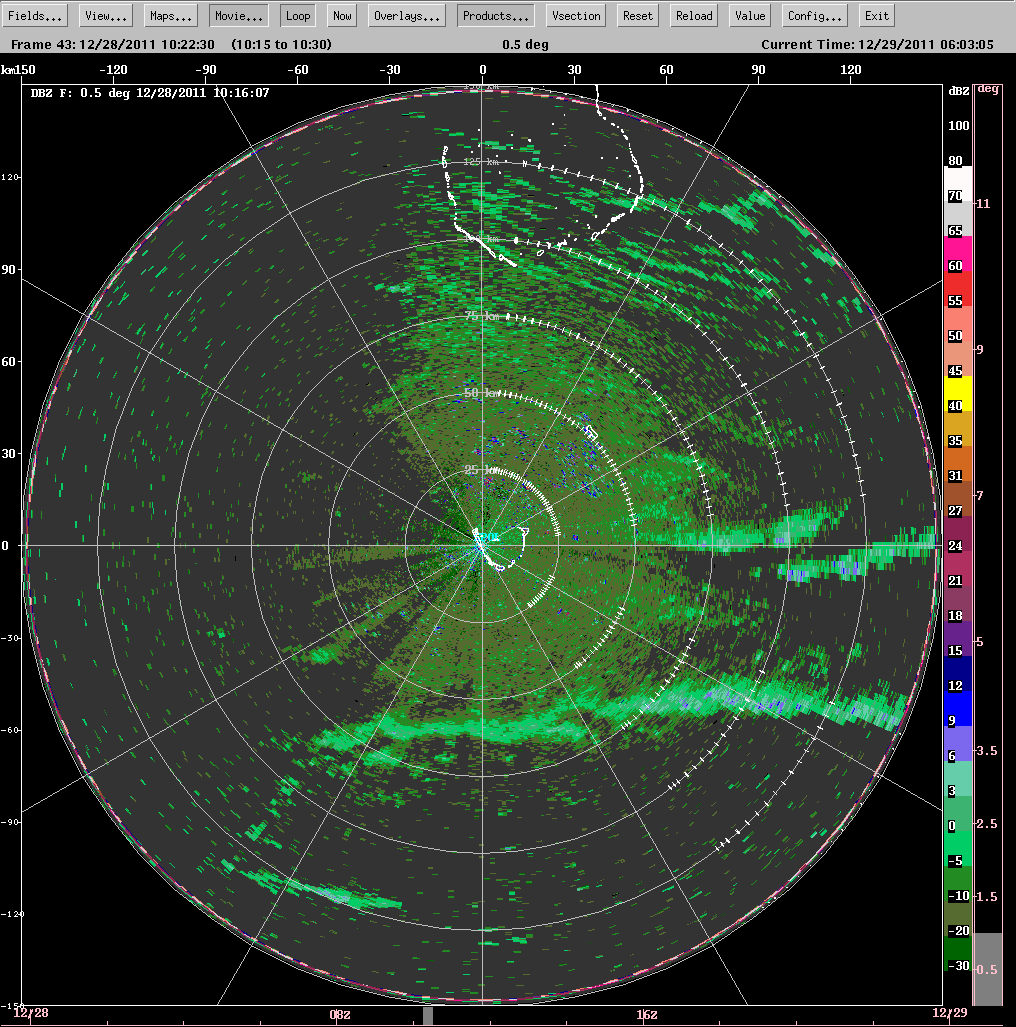The width and height of the screenshot is (1016, 1027).
Task: Open the Config settings
Action: (x=813, y=15)
